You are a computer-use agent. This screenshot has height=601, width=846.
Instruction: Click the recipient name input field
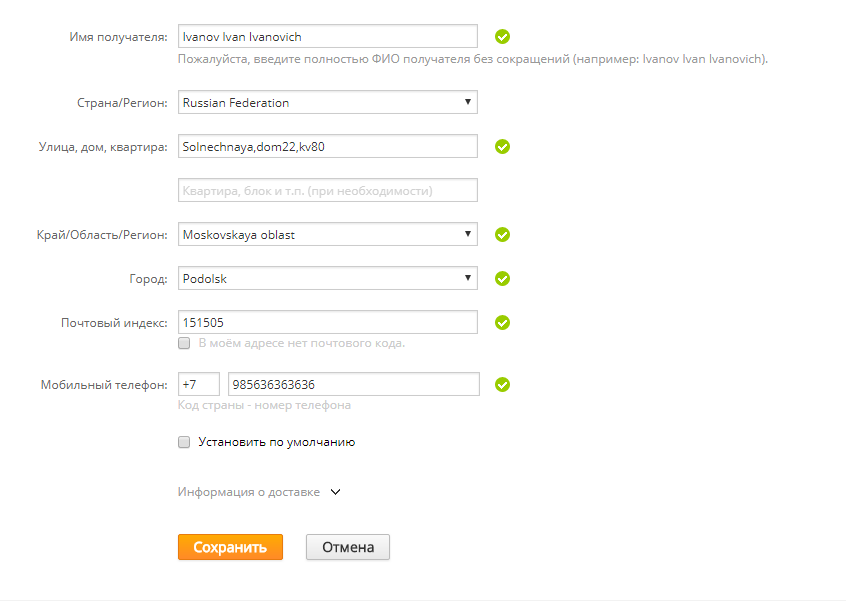[327, 37]
